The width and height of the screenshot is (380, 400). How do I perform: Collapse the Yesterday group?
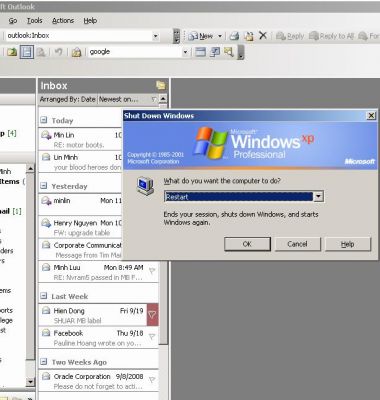click(44, 186)
